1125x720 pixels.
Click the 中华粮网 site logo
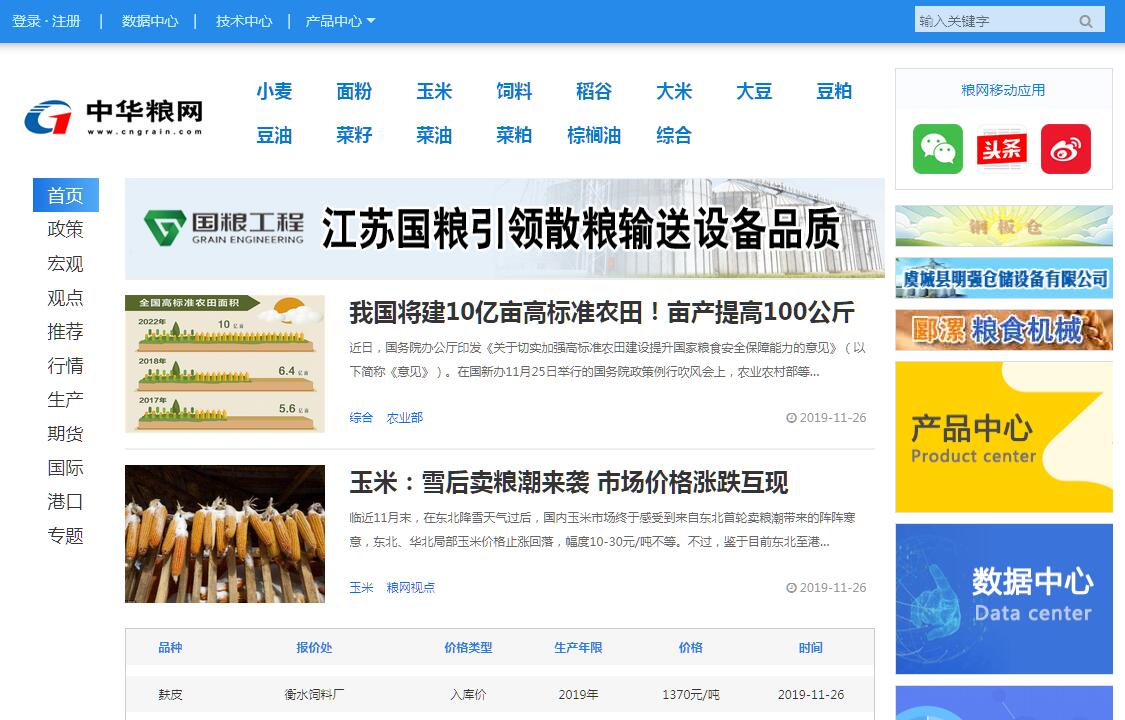(x=114, y=117)
